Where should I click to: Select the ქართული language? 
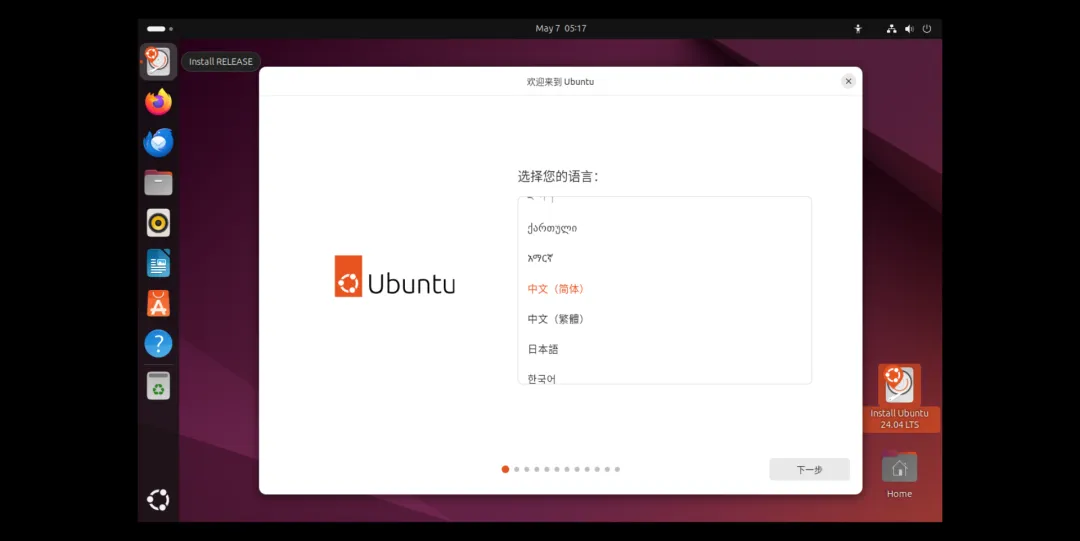(665, 228)
